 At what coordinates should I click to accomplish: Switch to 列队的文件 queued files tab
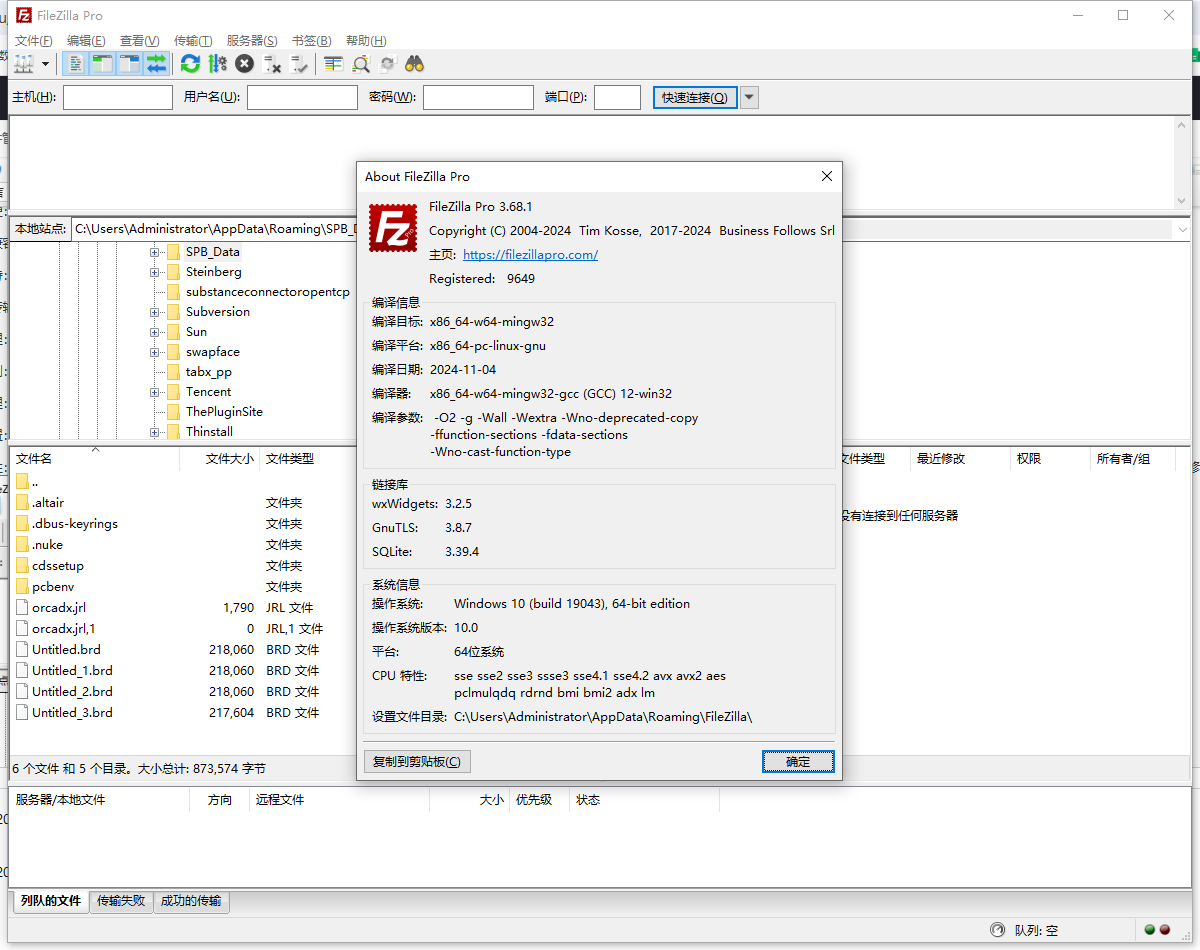(x=50, y=901)
